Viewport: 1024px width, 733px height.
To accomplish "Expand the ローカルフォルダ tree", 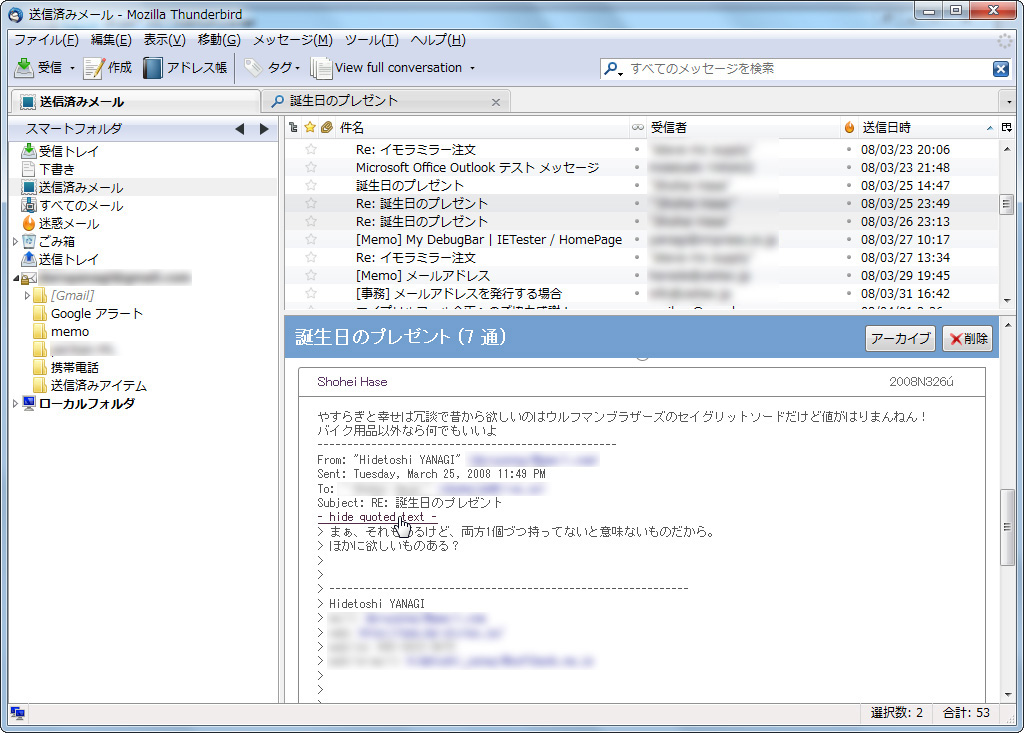I will coord(15,404).
